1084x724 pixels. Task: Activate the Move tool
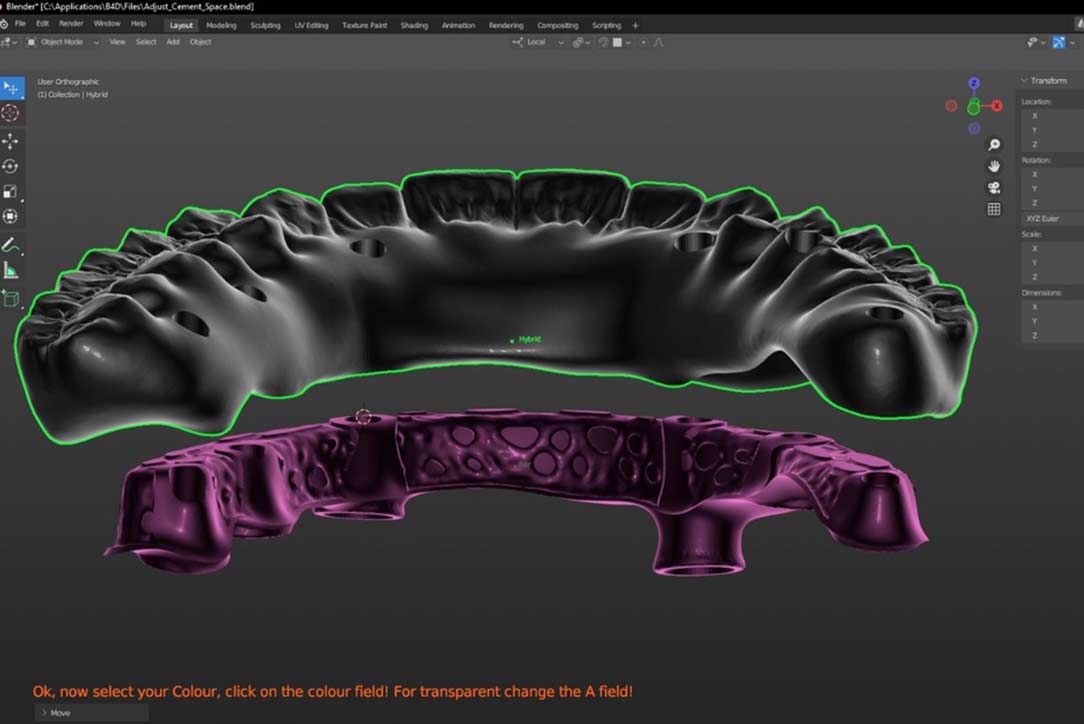[11, 141]
